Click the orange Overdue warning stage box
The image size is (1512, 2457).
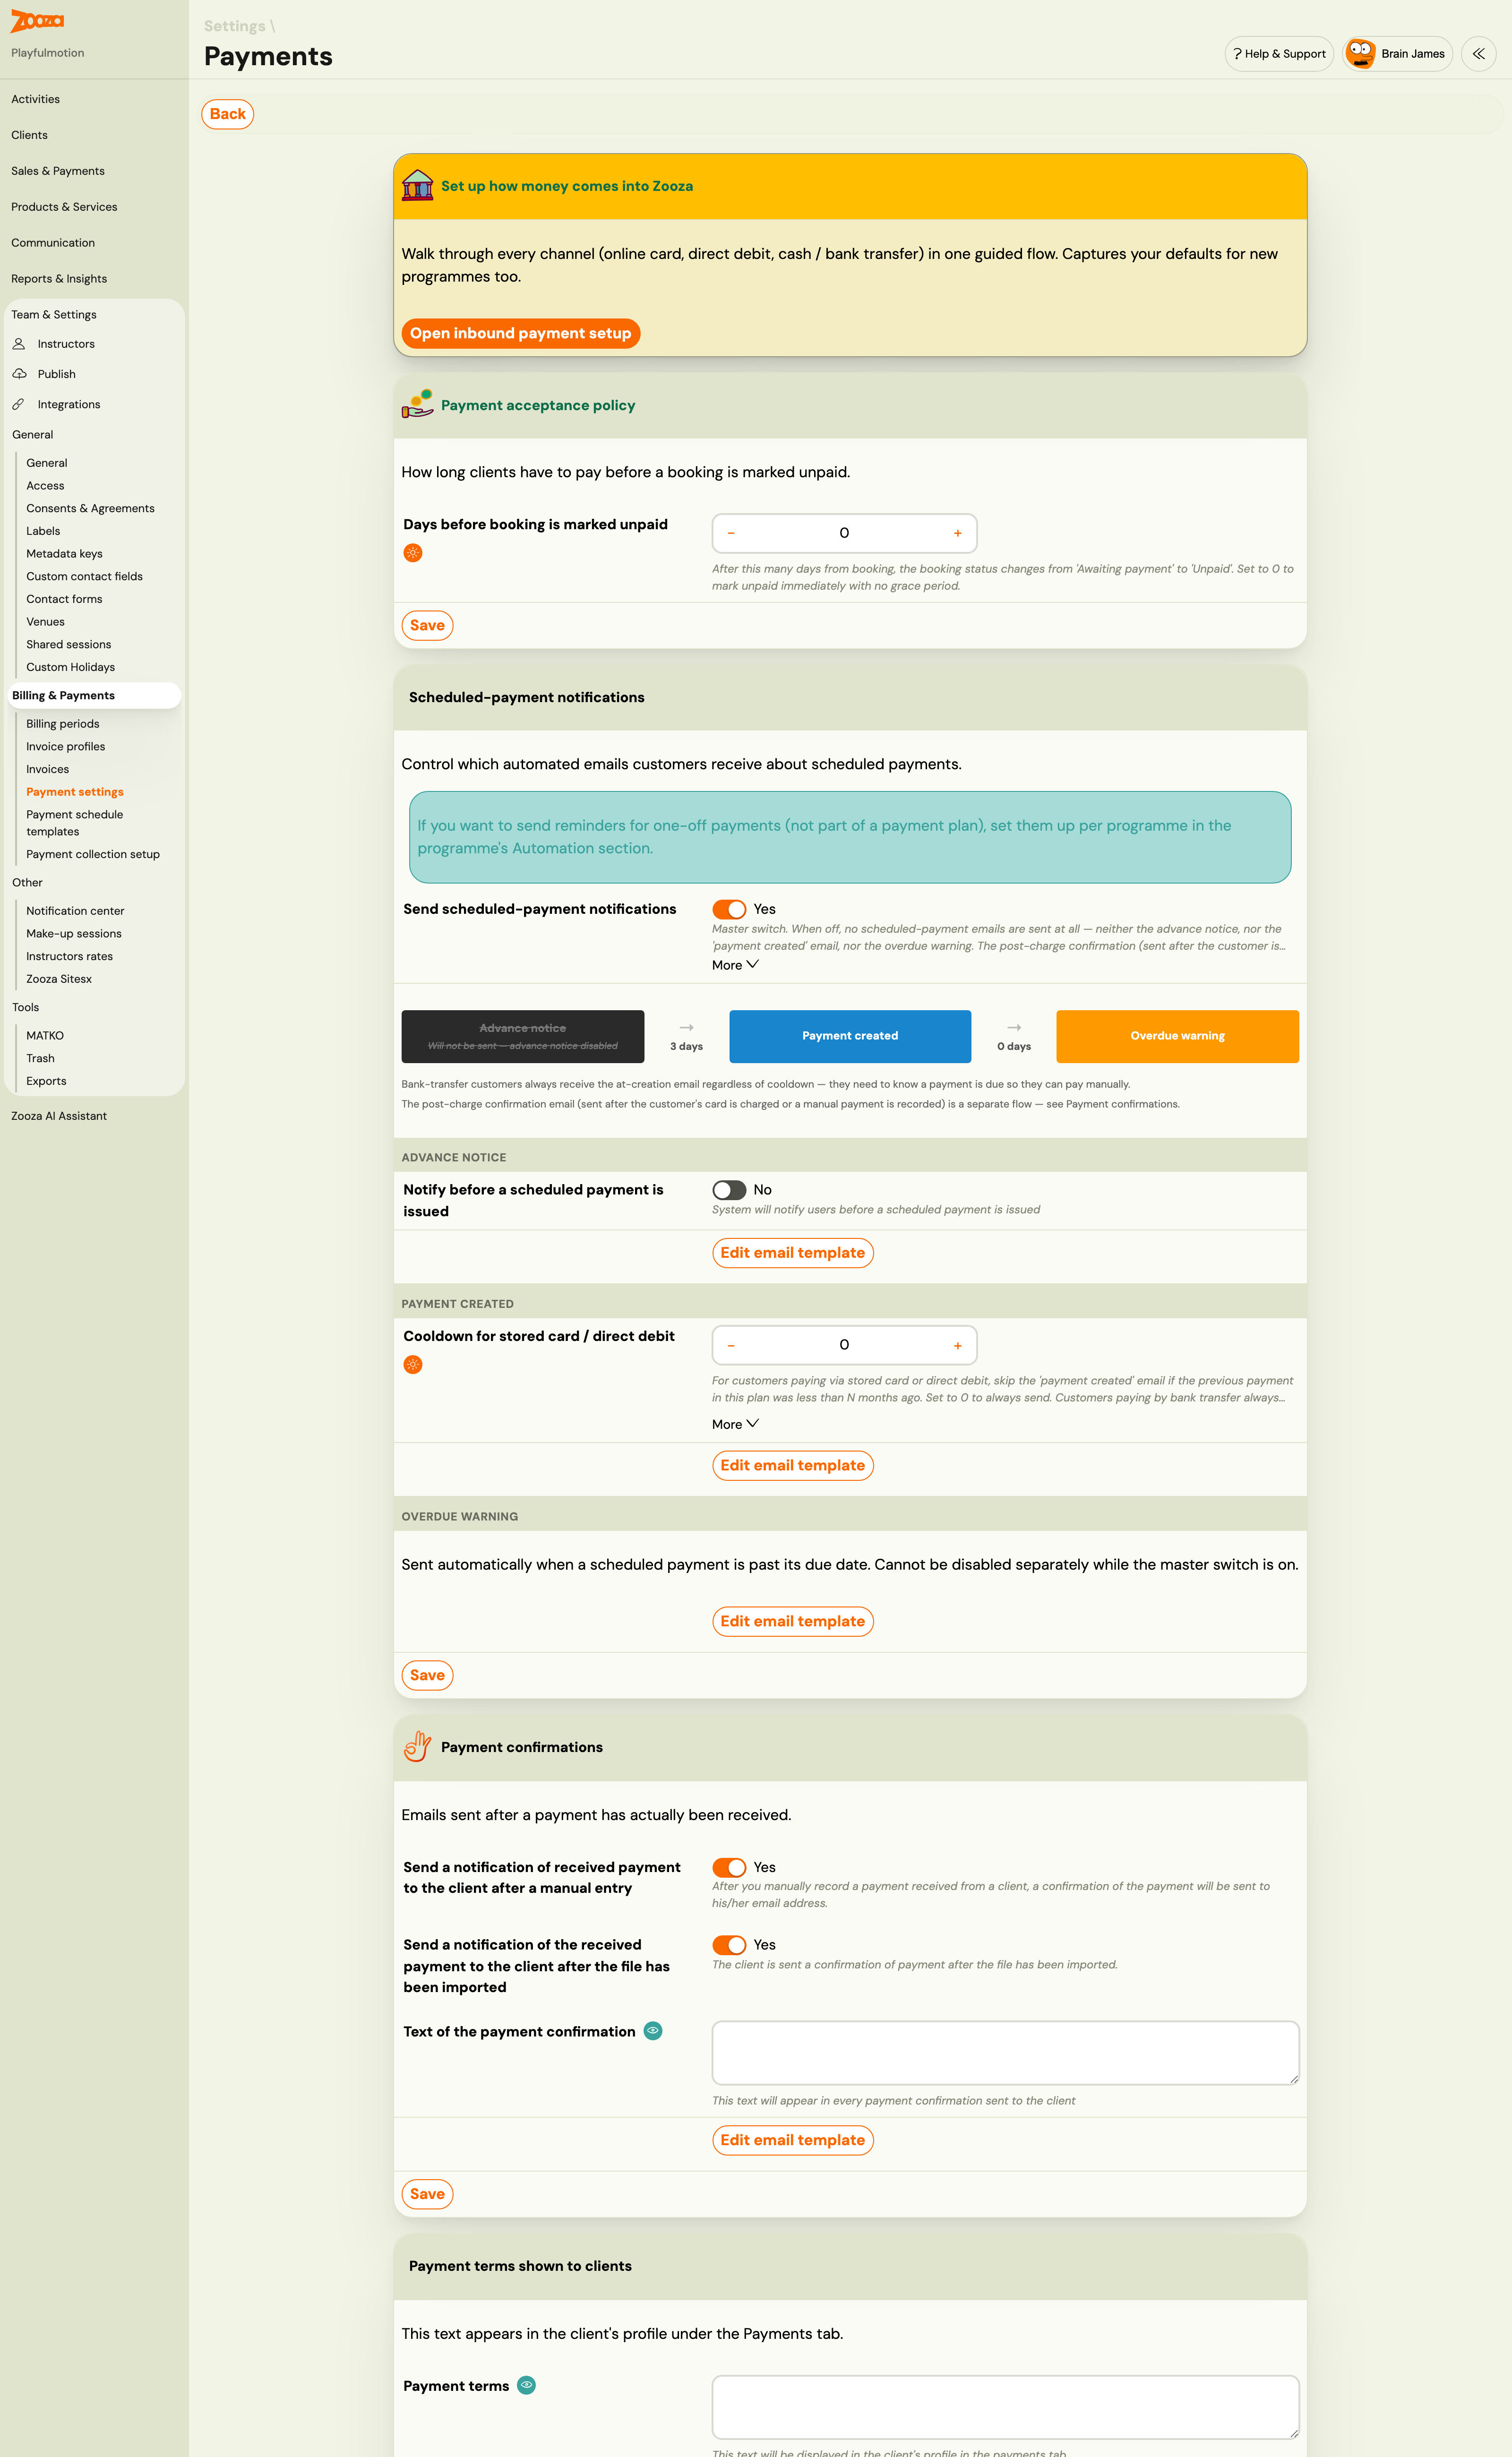1177,1036
